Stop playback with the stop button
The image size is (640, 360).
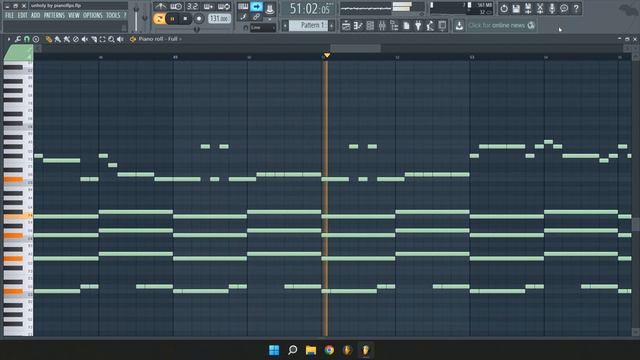(185, 19)
